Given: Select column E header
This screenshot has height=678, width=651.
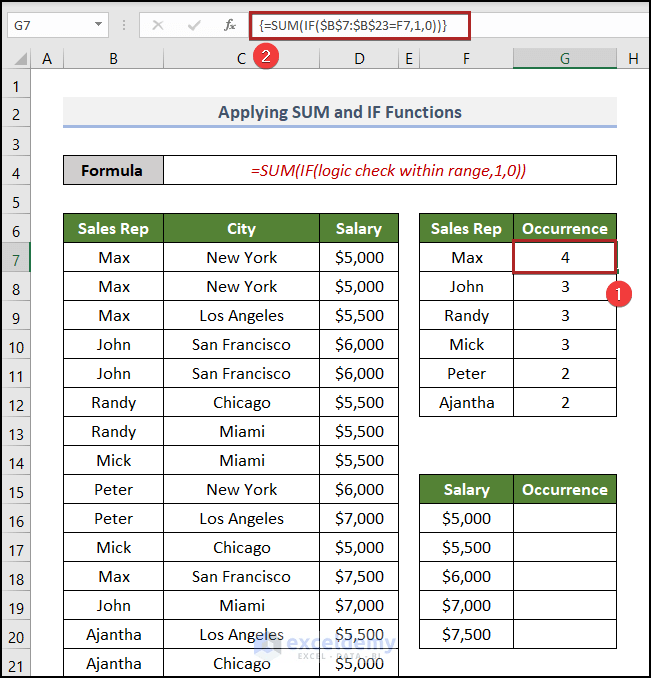Looking at the screenshot, I should coord(408,58).
